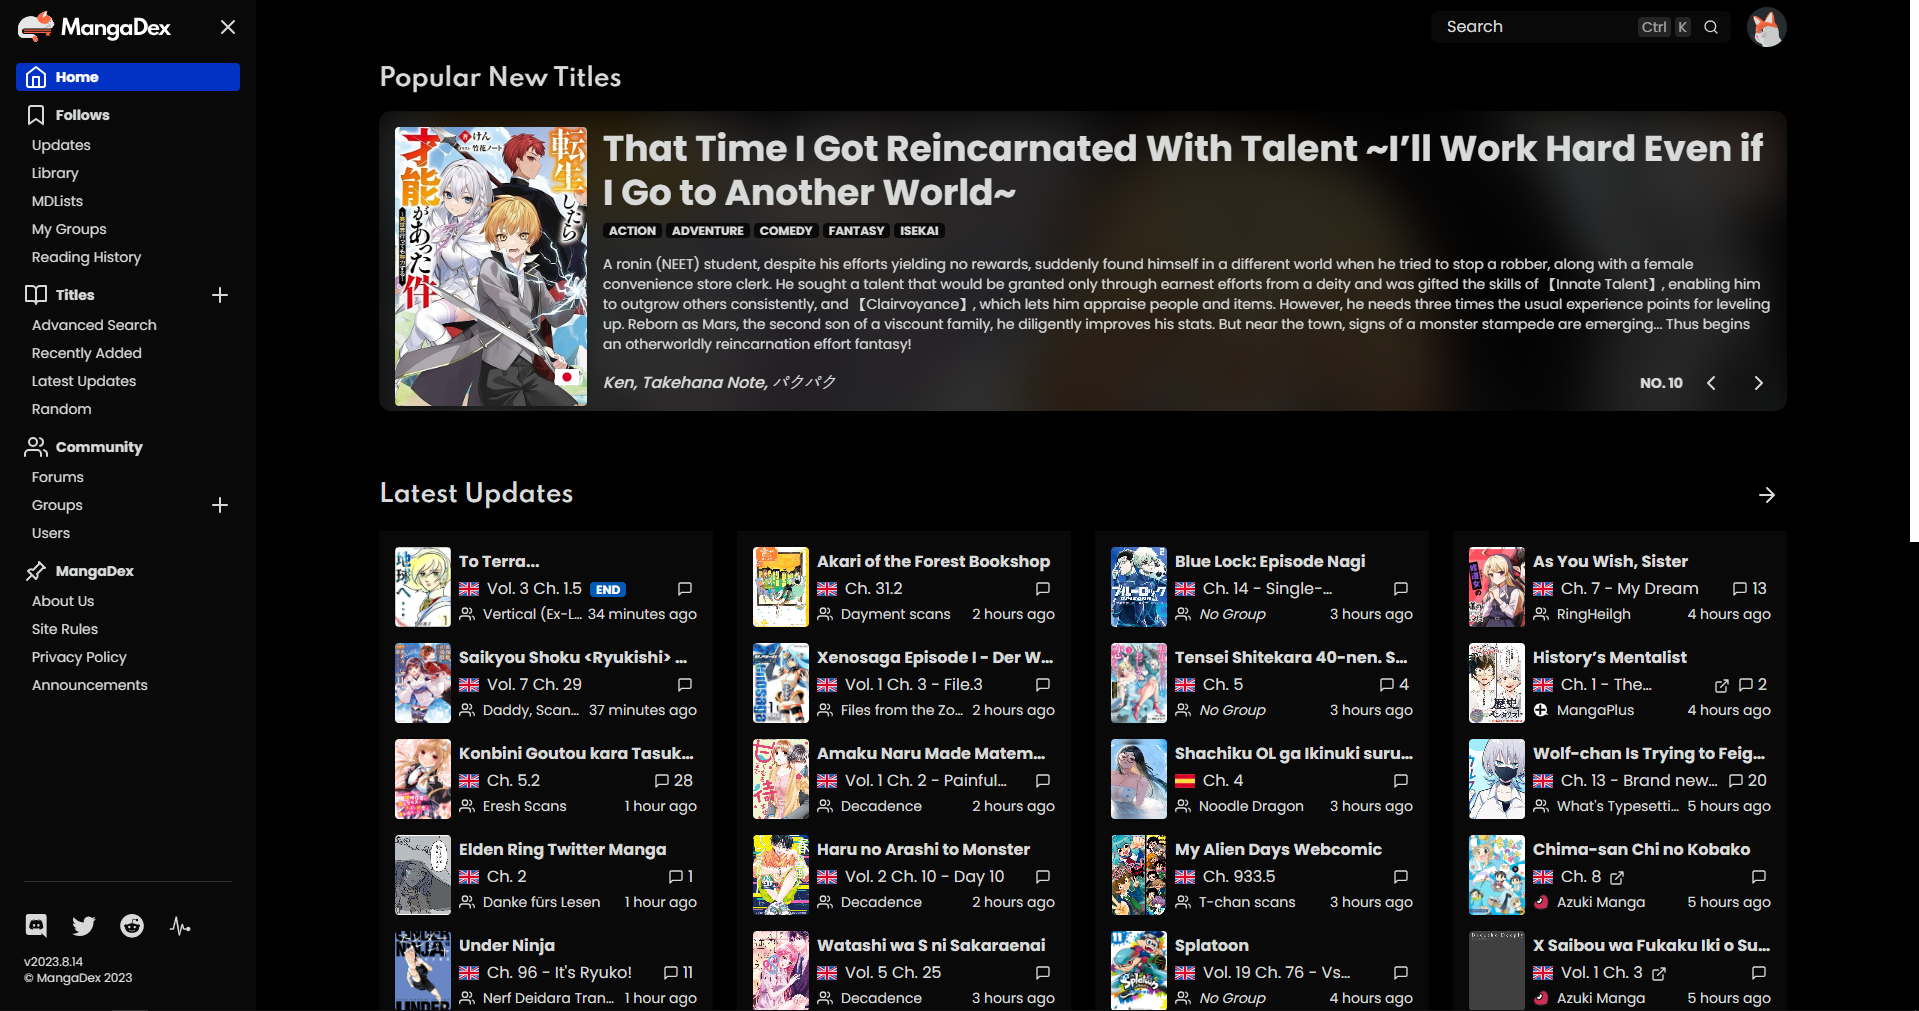Screen dimensions: 1919x1011
Task: Open the system status pulse icon
Action: (x=180, y=926)
